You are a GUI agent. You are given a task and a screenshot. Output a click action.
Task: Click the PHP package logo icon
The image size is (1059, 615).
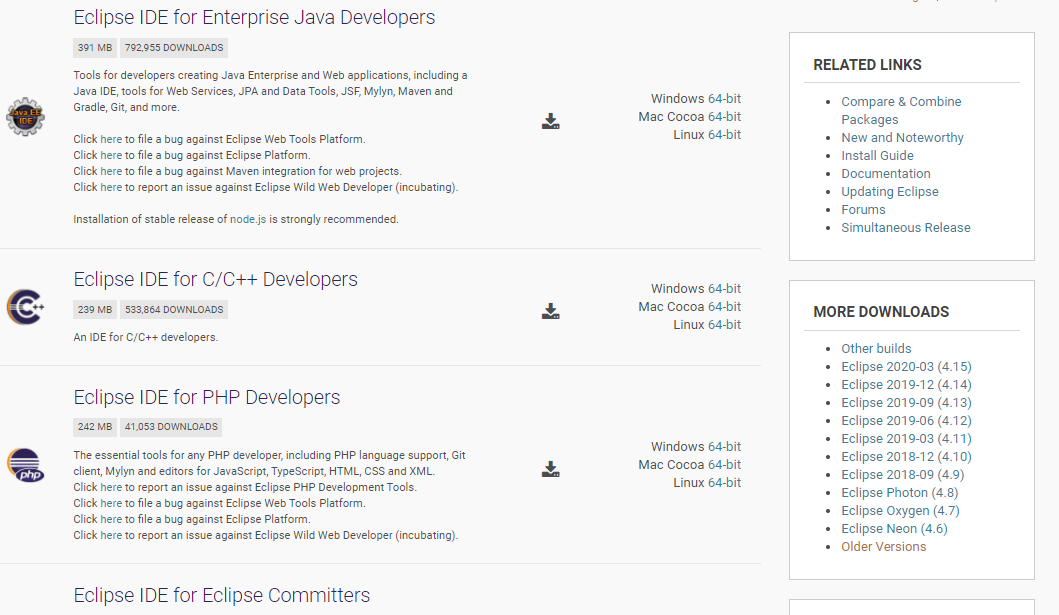(26, 465)
